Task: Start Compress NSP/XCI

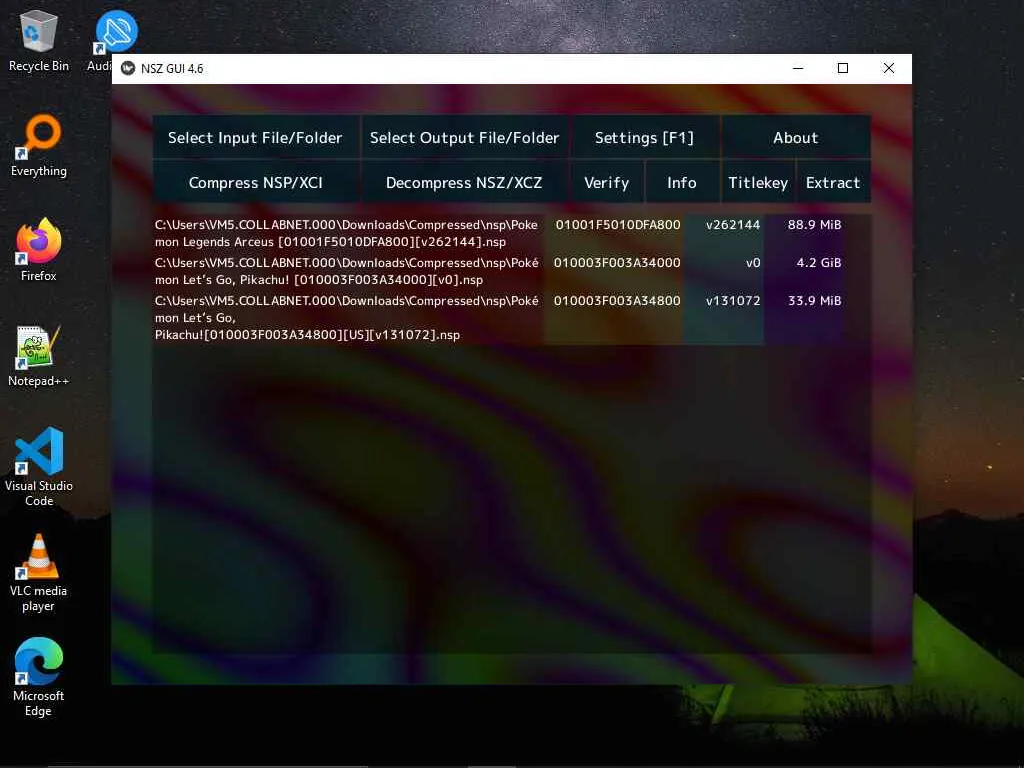Action: pos(255,183)
